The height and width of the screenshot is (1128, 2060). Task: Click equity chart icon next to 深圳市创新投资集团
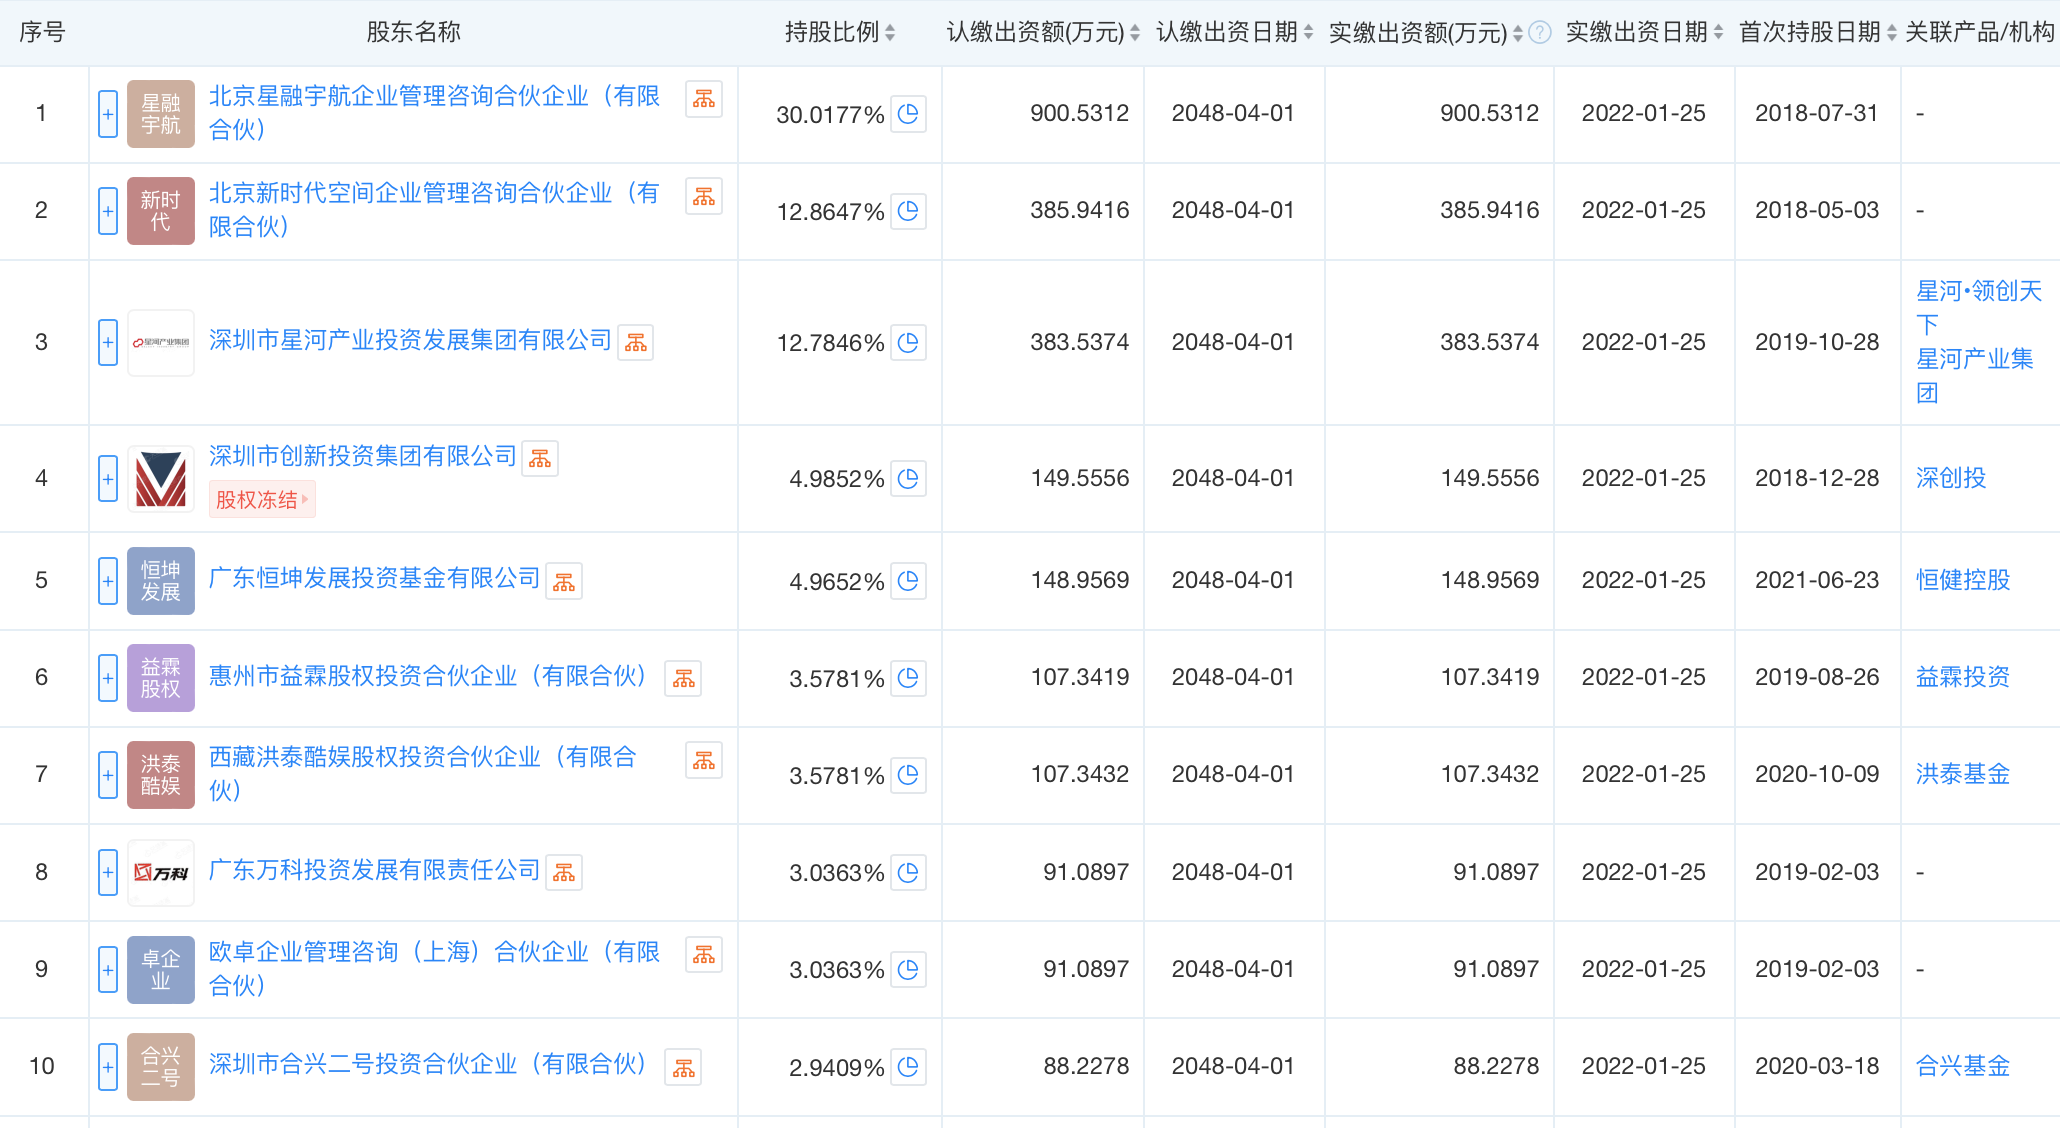click(540, 459)
